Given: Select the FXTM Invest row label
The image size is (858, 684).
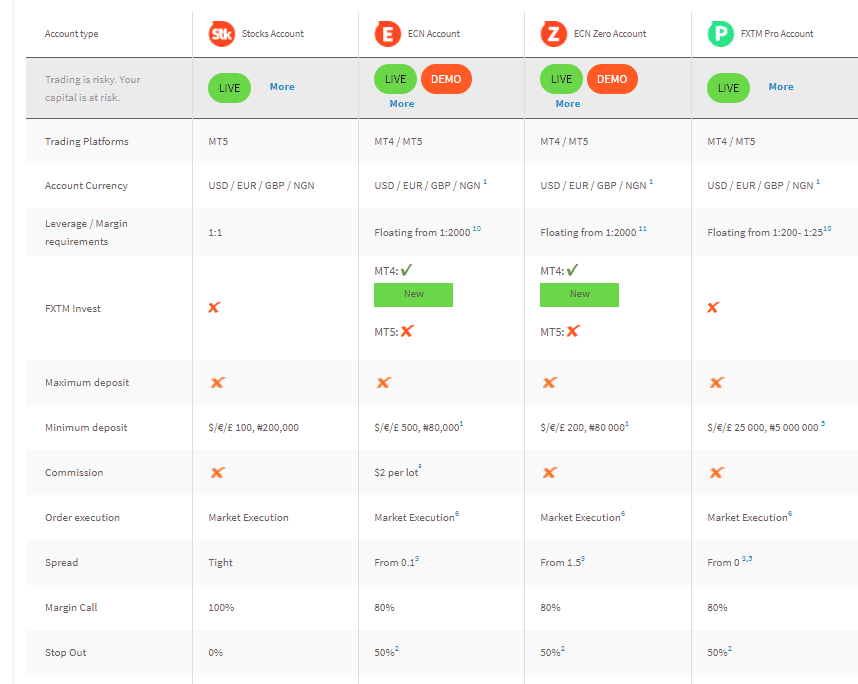Looking at the screenshot, I should tap(73, 309).
